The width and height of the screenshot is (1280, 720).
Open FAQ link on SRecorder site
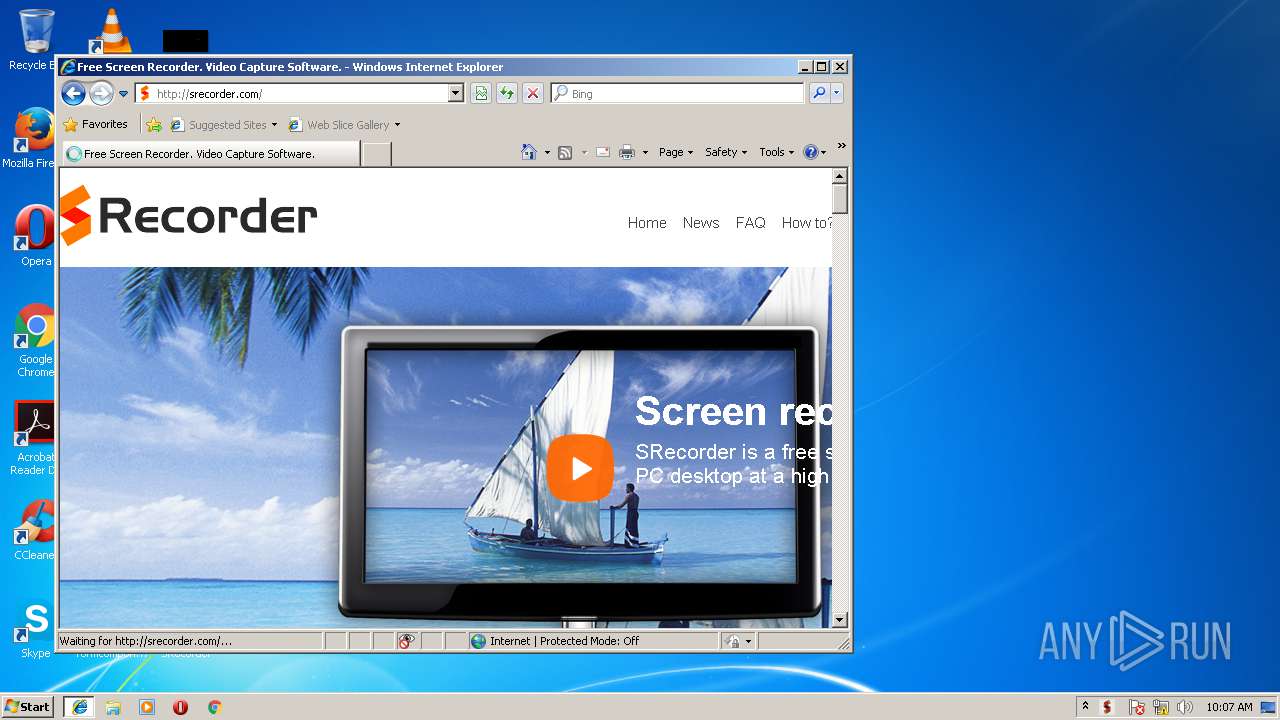point(750,223)
